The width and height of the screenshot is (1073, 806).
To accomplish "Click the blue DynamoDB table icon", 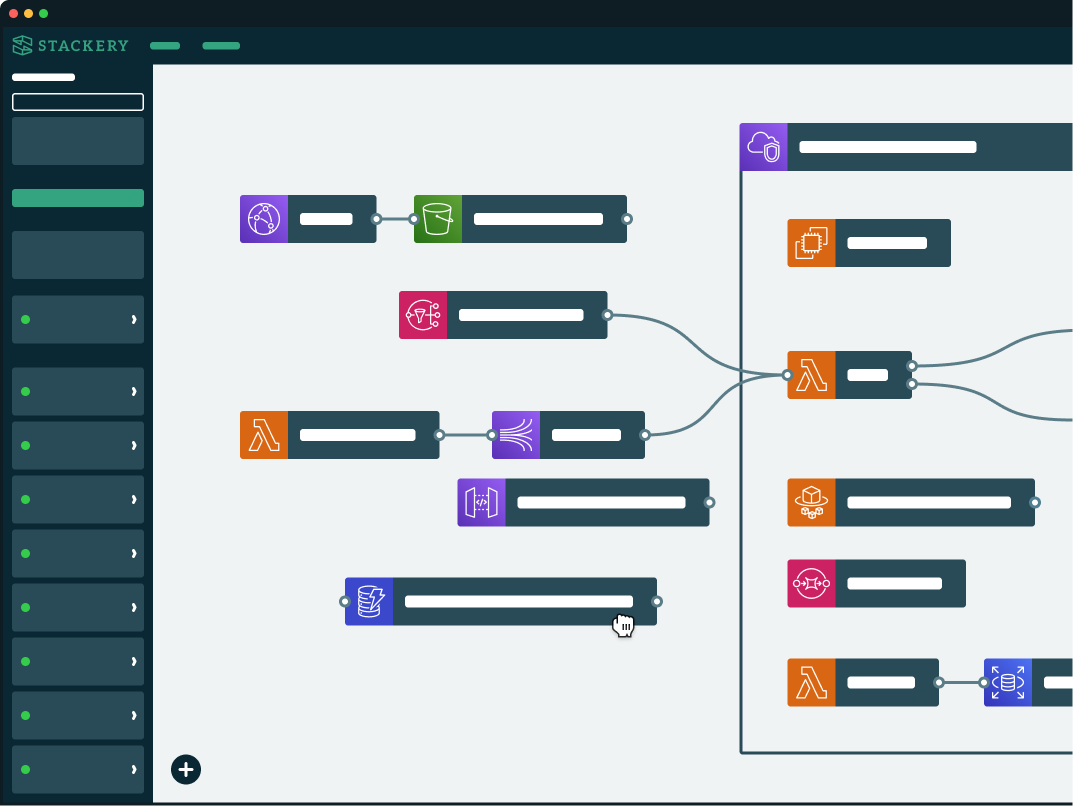I will coord(370,601).
